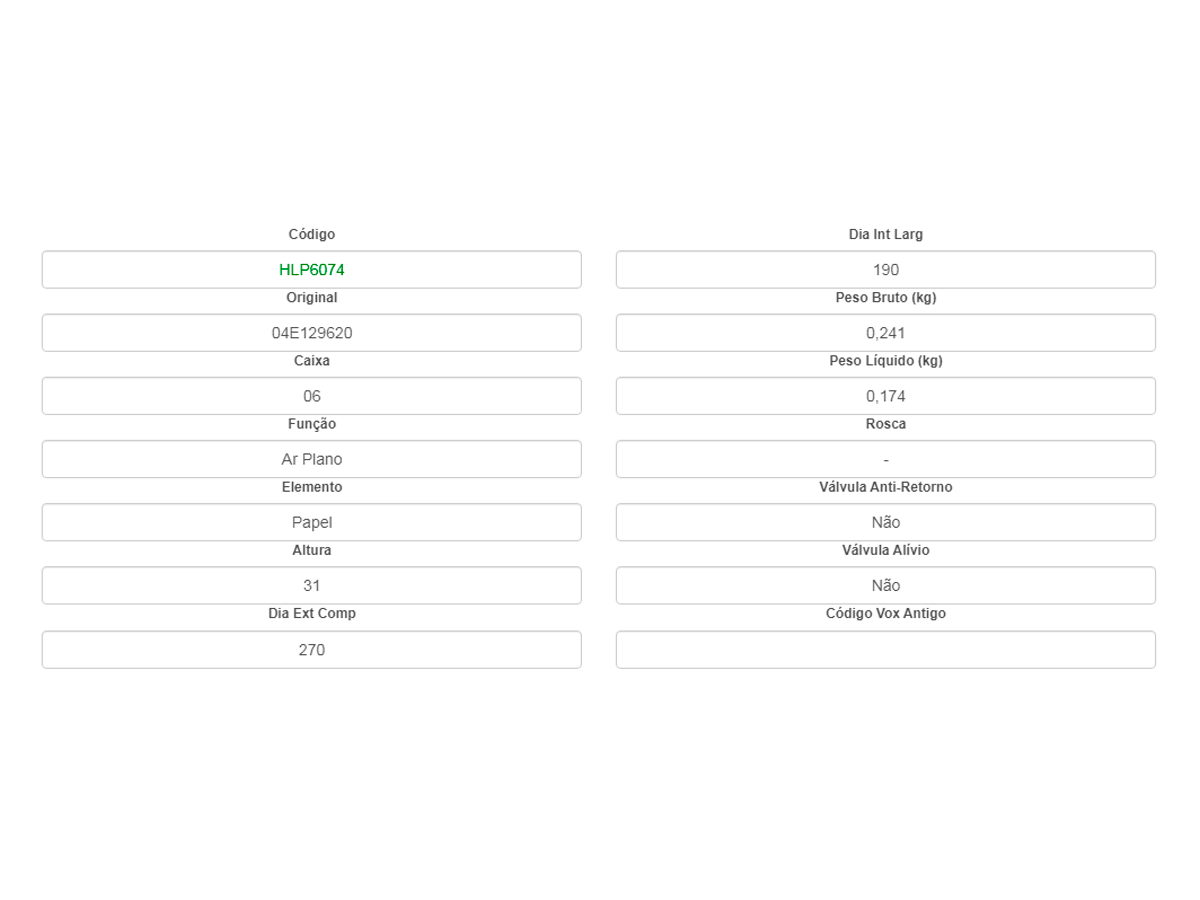This screenshot has width=1200, height=900.
Task: Click the Função label text
Action: coord(312,424)
